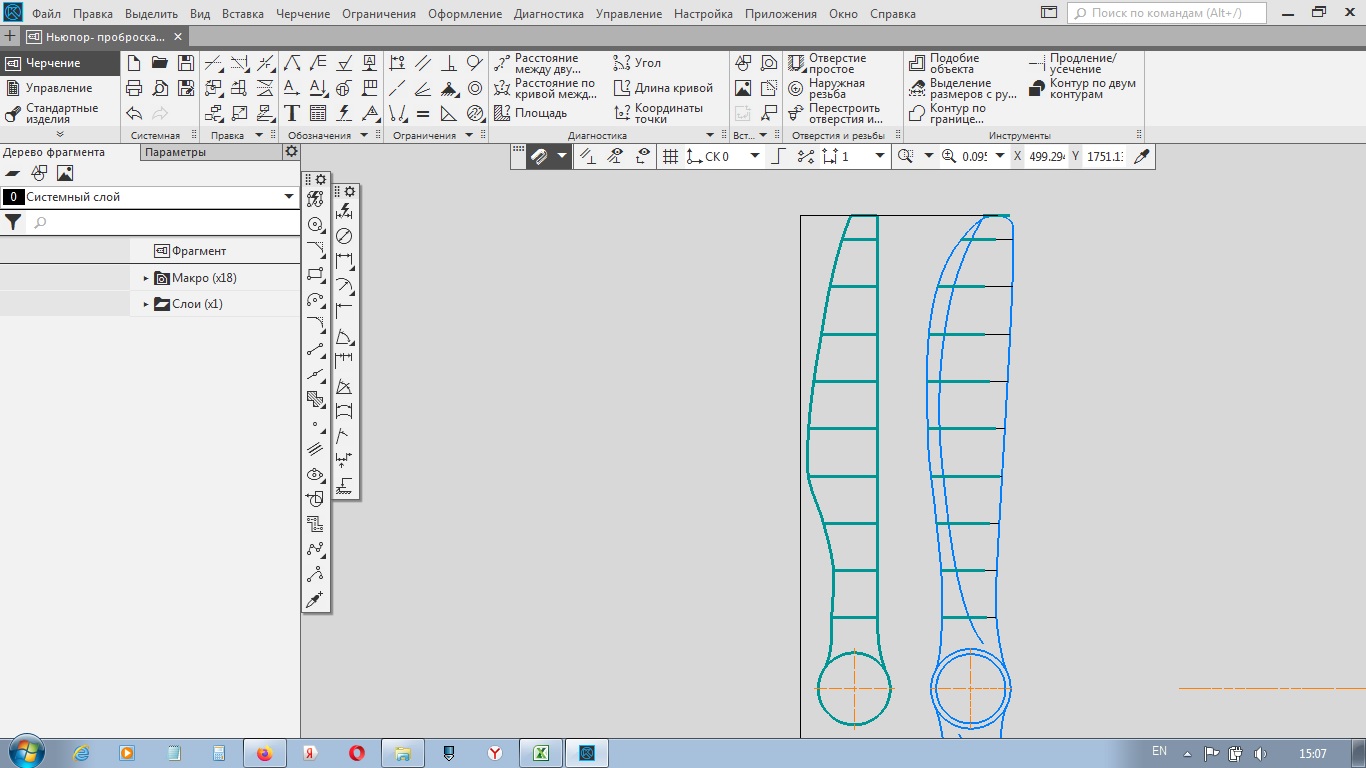Expand the Макро (x18) tree node
1366x768 pixels.
tap(146, 278)
